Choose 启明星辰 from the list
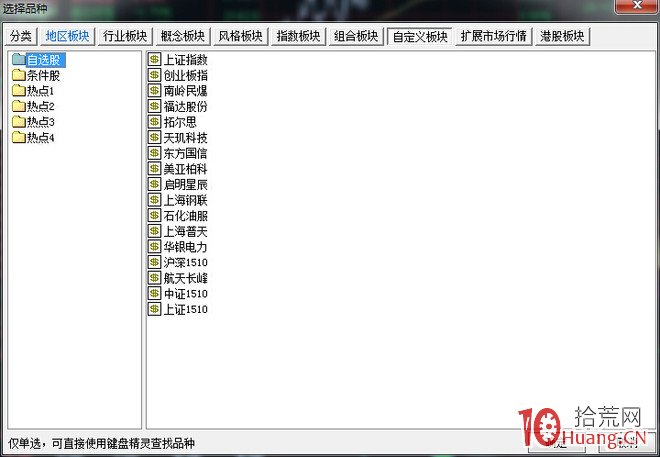Image resolution: width=660 pixels, height=457 pixels. tap(185, 185)
